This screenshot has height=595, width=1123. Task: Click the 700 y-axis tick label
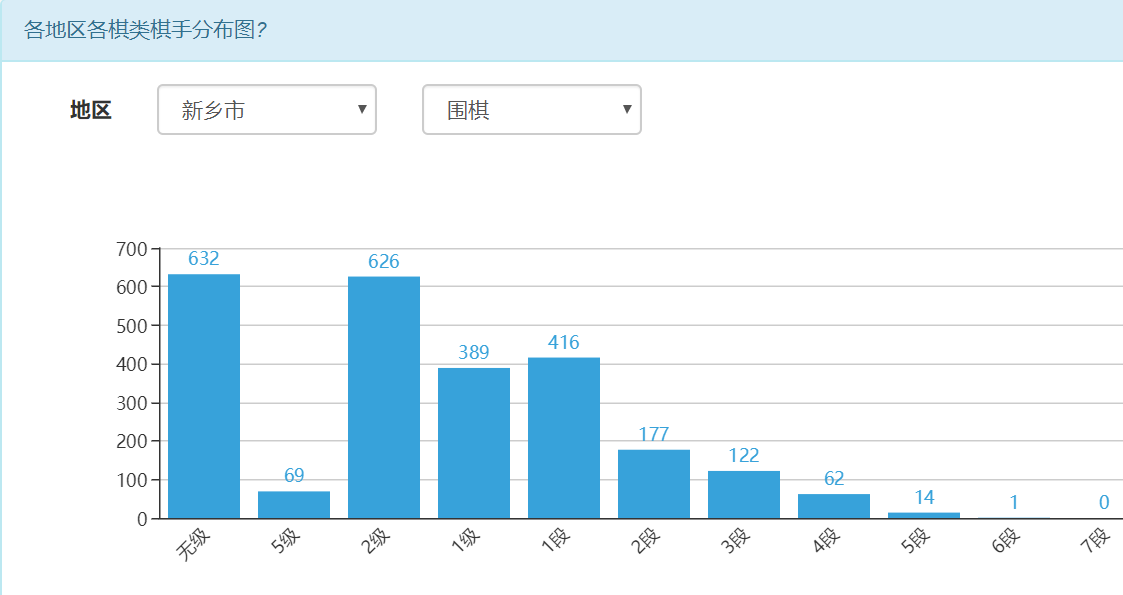tap(132, 248)
